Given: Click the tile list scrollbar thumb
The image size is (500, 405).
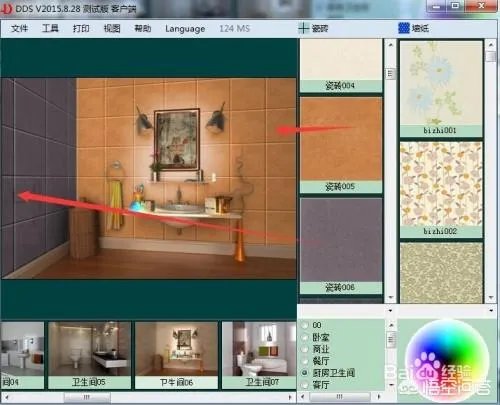Looking at the screenshot, I should pyautogui.click(x=391, y=74).
